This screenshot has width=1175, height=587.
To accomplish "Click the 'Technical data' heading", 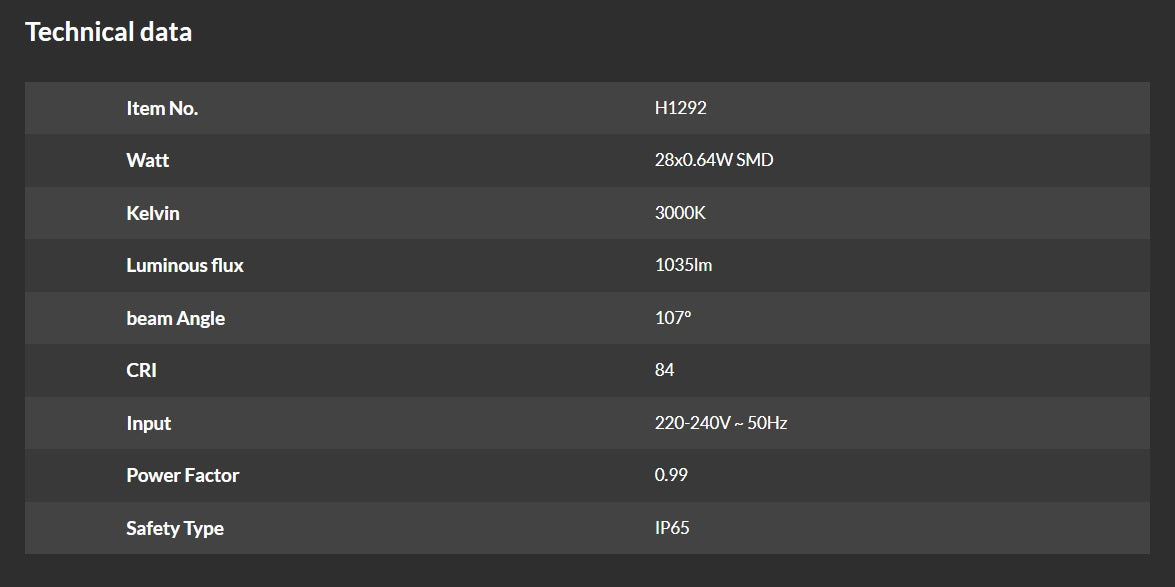I will pos(108,32).
